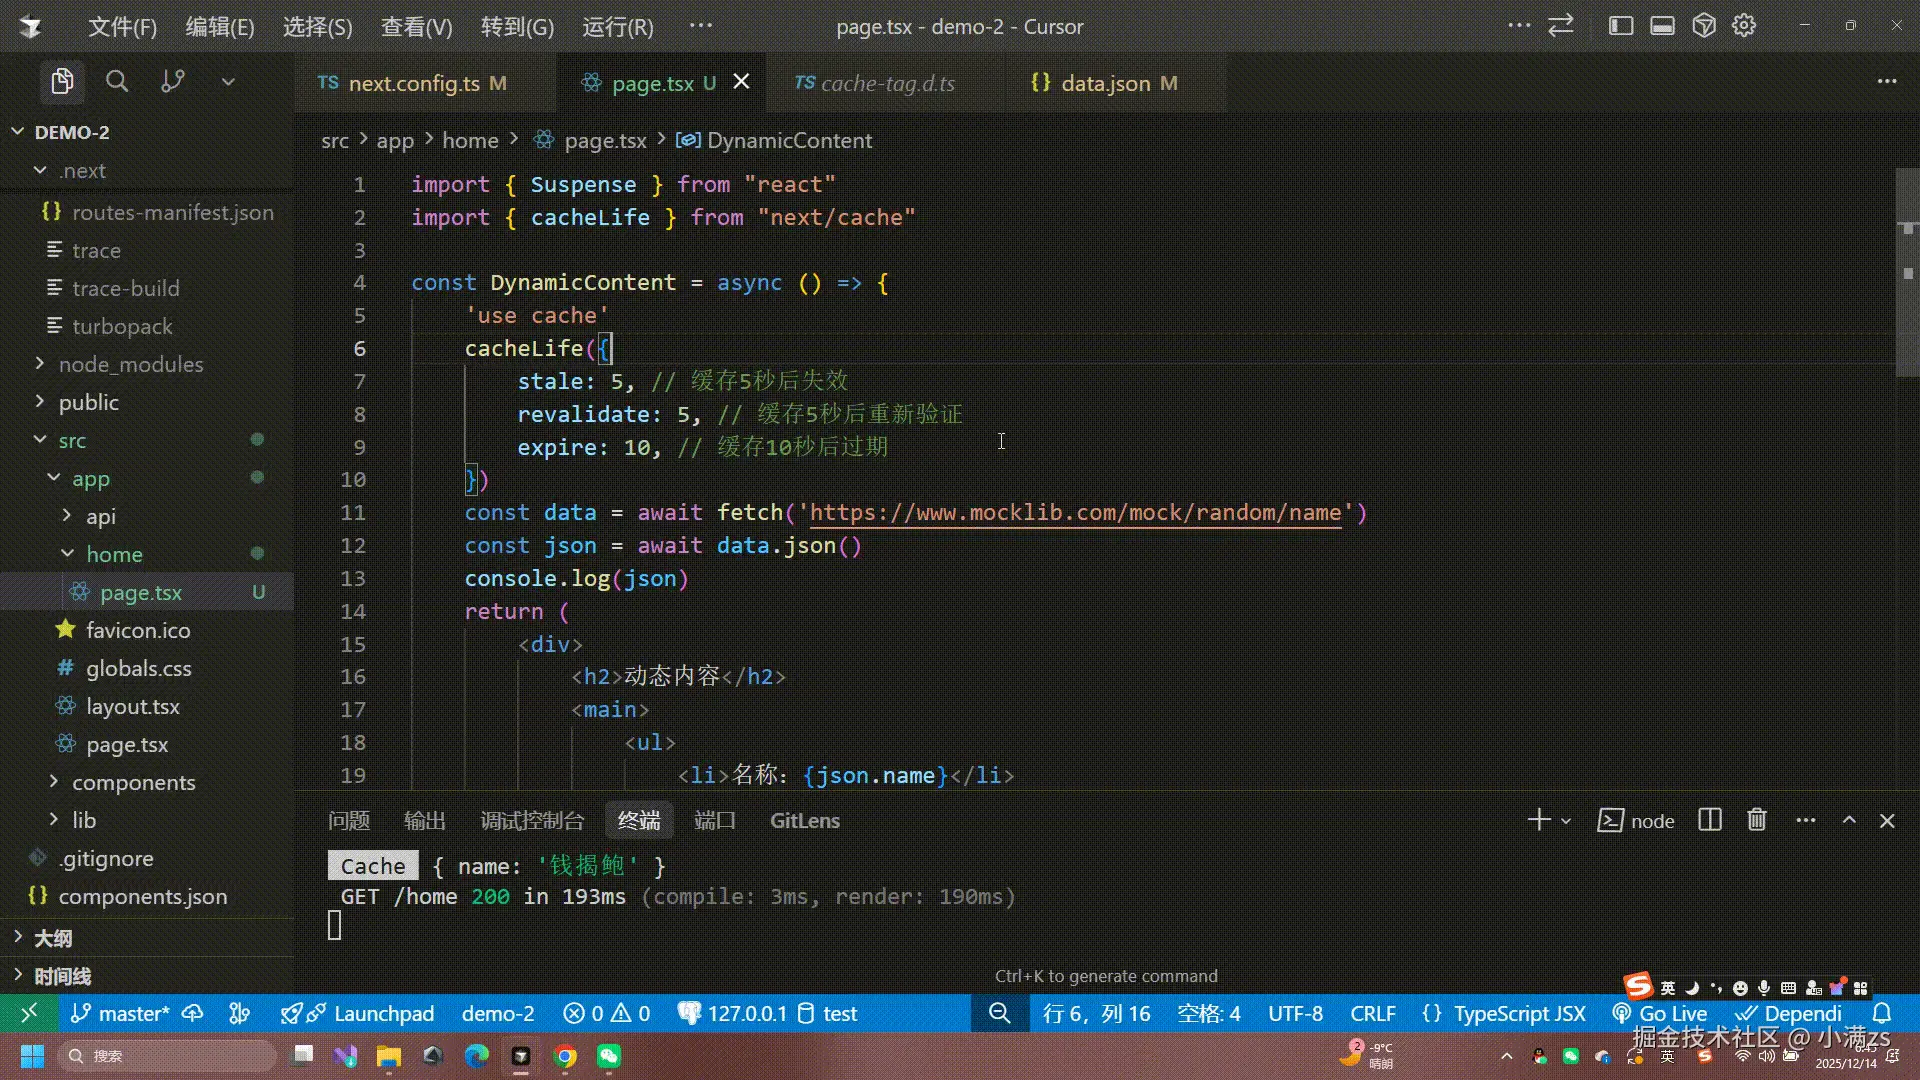Open the Explorer files view icon

click(62, 82)
